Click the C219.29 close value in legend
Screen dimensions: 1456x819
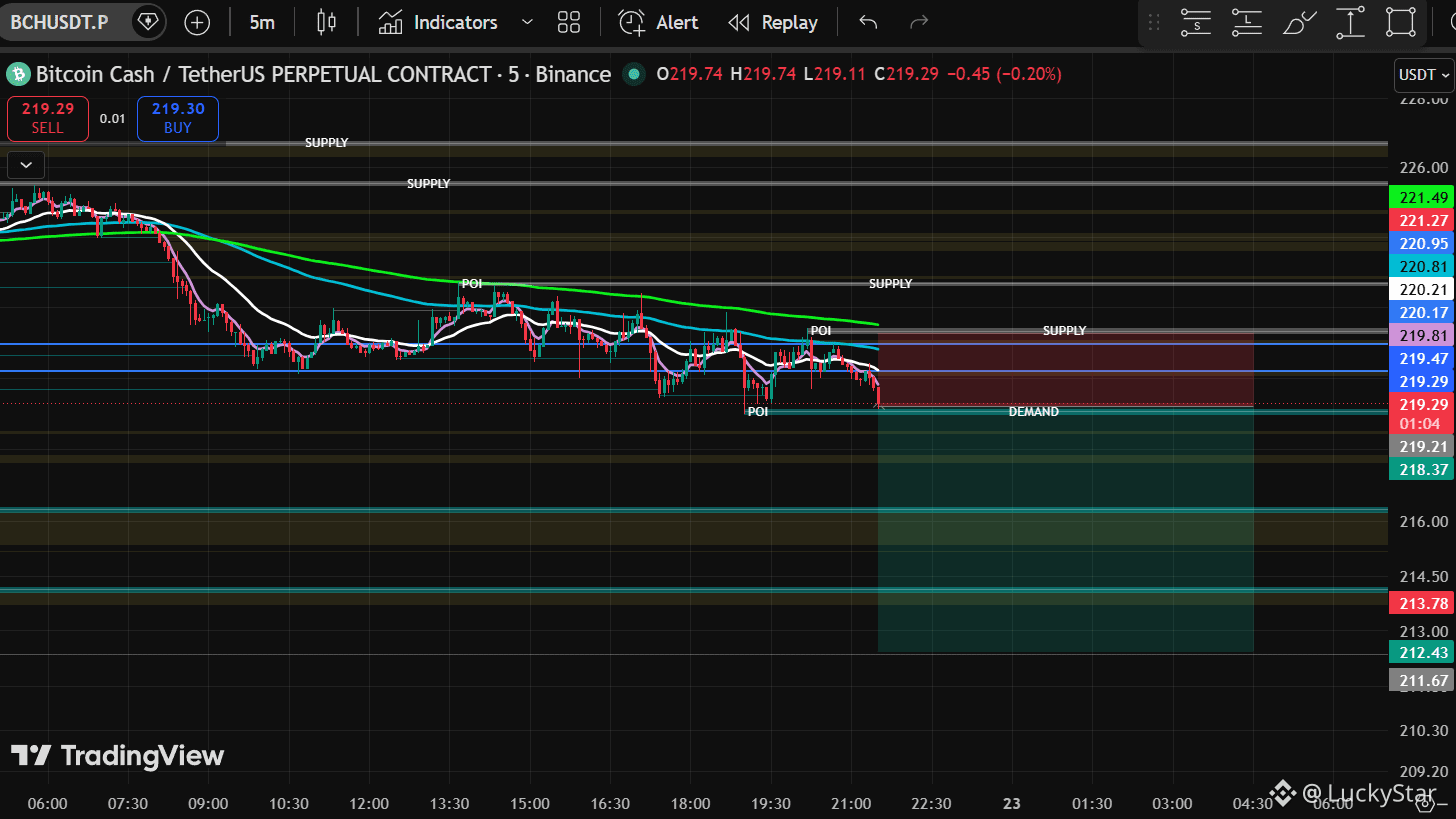906,74
